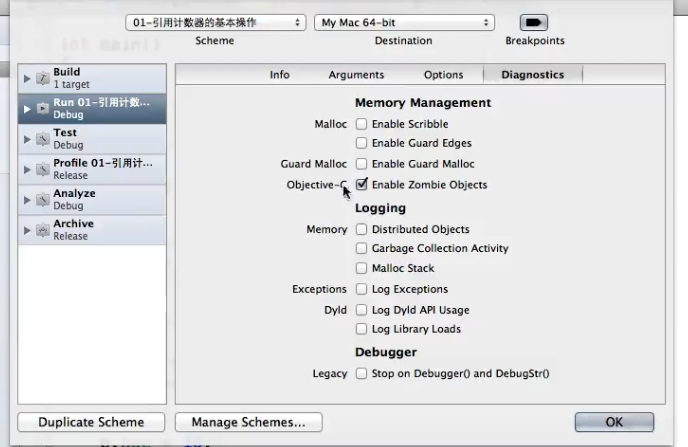Viewport: 688px width, 447px height.
Task: Click the Logging section heading
Action: point(380,208)
